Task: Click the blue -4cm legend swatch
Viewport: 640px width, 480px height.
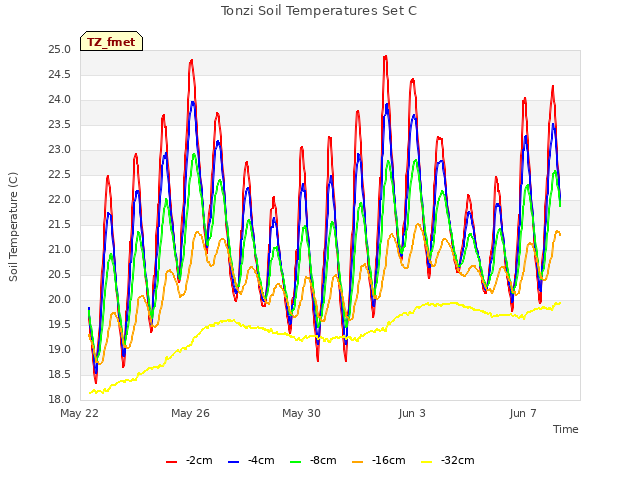Action: 233,462
